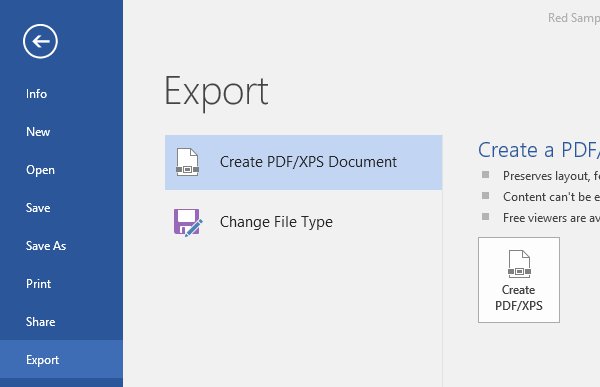600x387 pixels.
Task: Click the 'Free viewers are' bullet text
Action: pos(551,218)
